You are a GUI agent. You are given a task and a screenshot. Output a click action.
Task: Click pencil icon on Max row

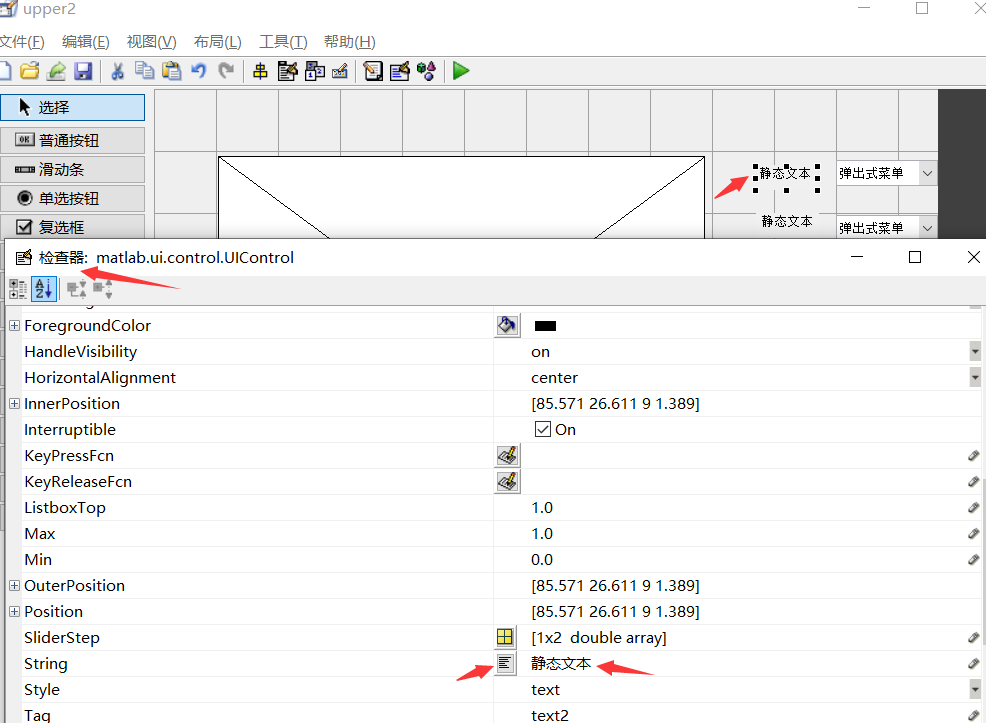point(973,534)
